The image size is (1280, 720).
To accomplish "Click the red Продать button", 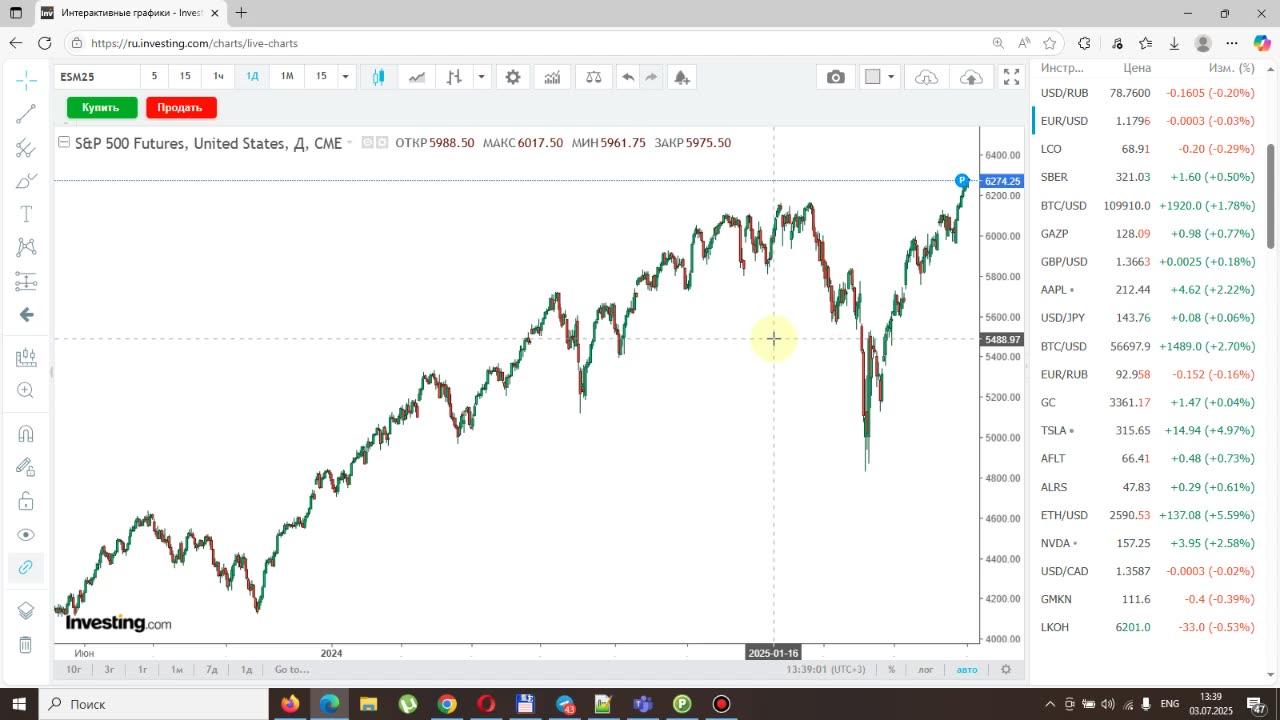I will 180,107.
